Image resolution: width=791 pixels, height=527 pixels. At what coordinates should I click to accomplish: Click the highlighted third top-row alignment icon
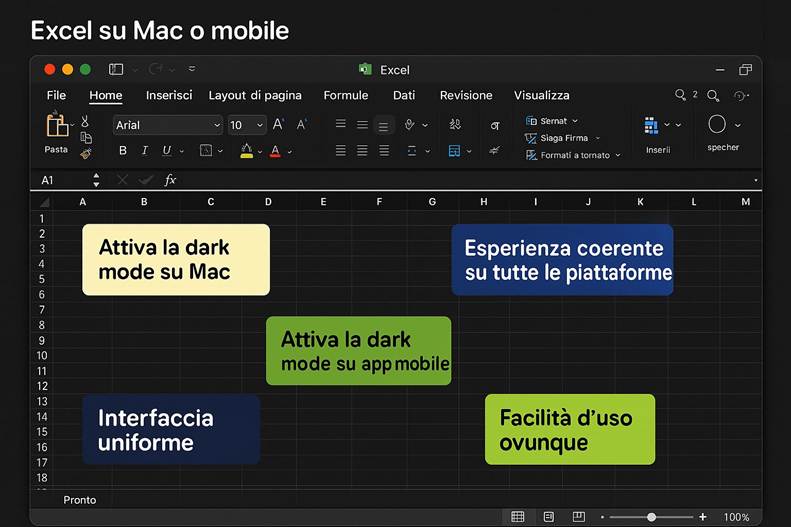[x=383, y=126]
